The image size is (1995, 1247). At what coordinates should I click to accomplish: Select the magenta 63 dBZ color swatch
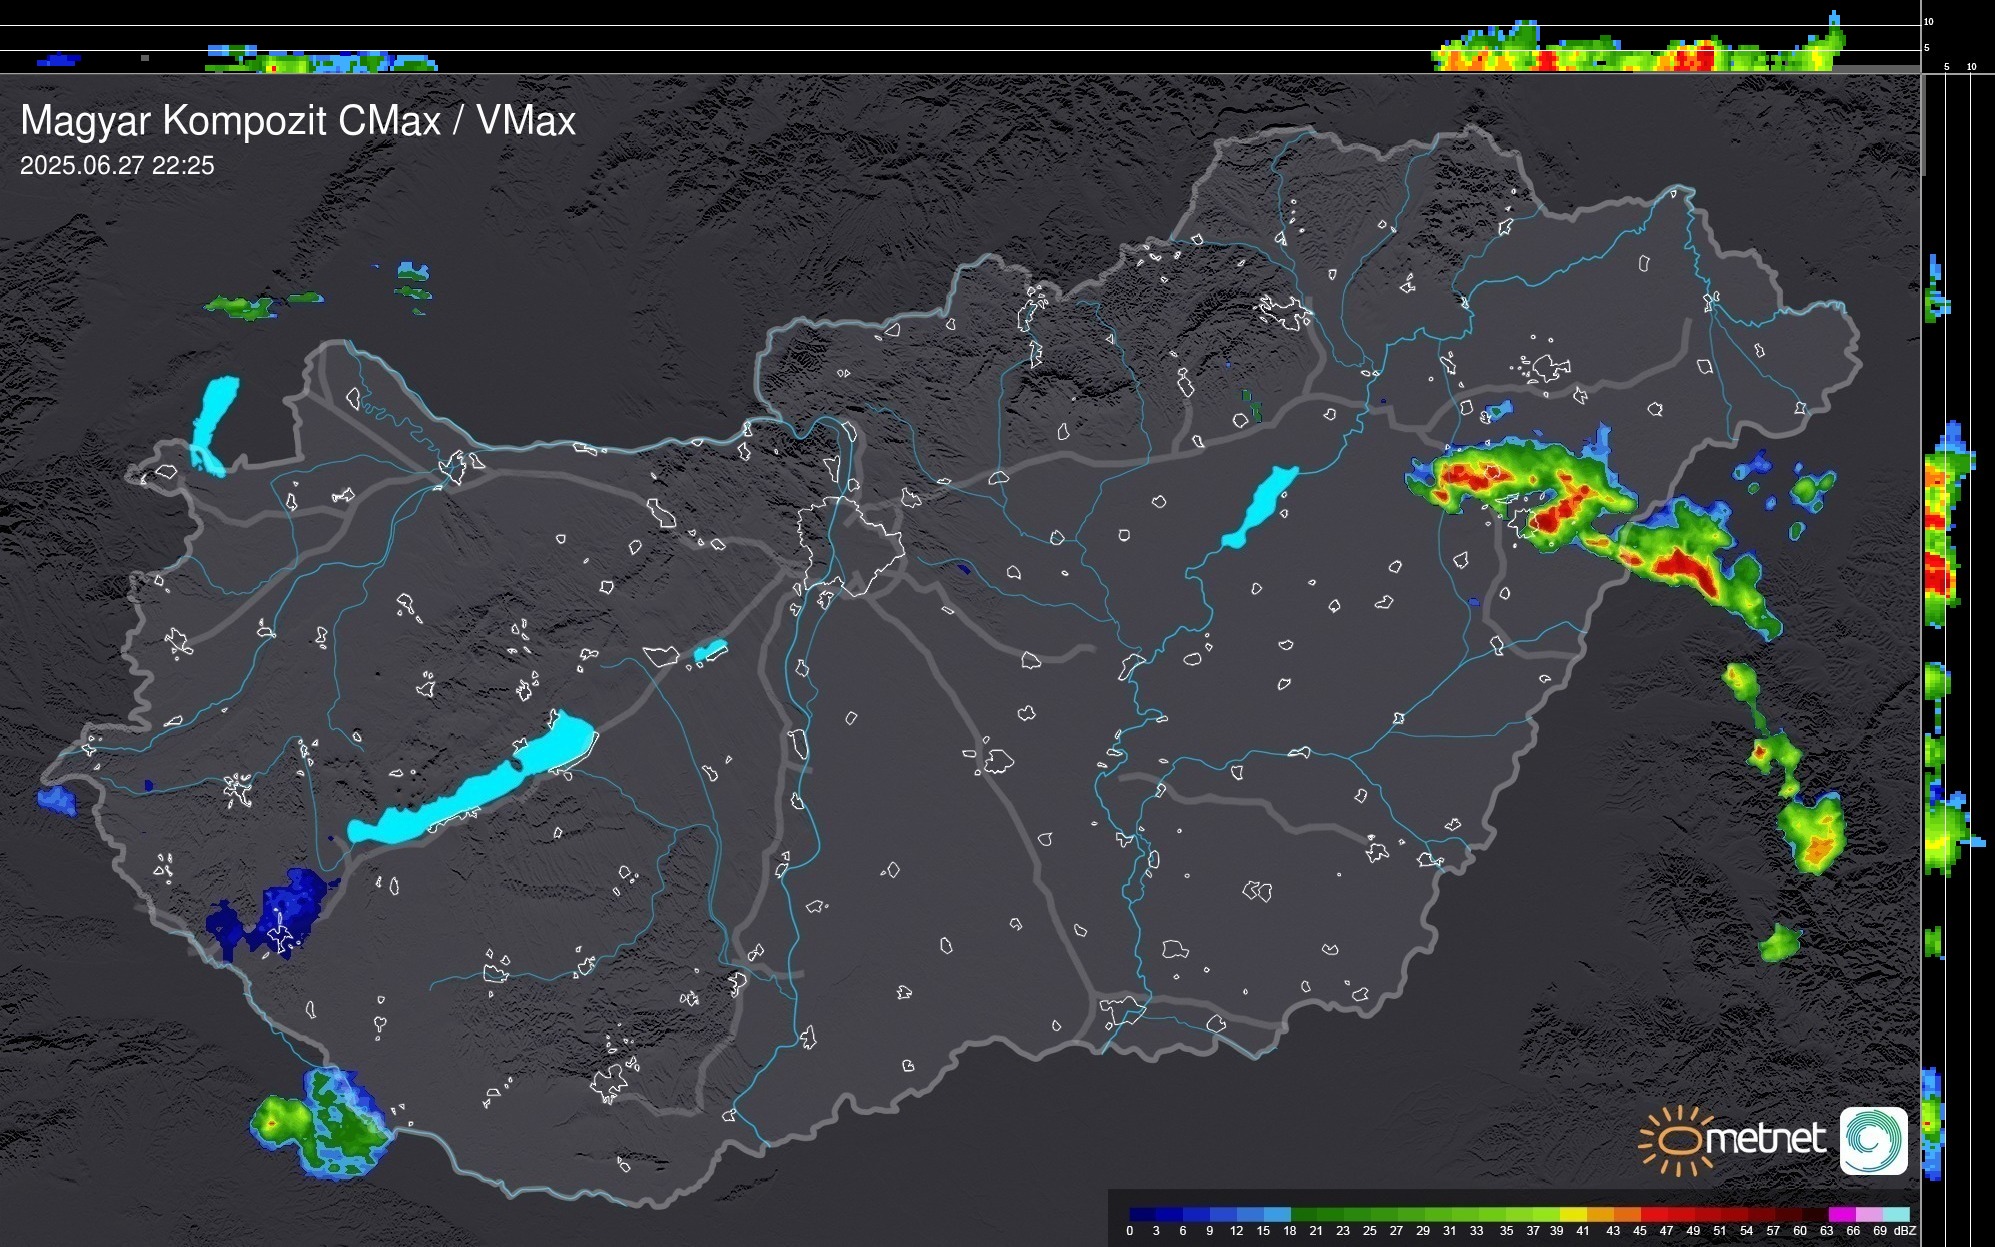[x=1840, y=1214]
